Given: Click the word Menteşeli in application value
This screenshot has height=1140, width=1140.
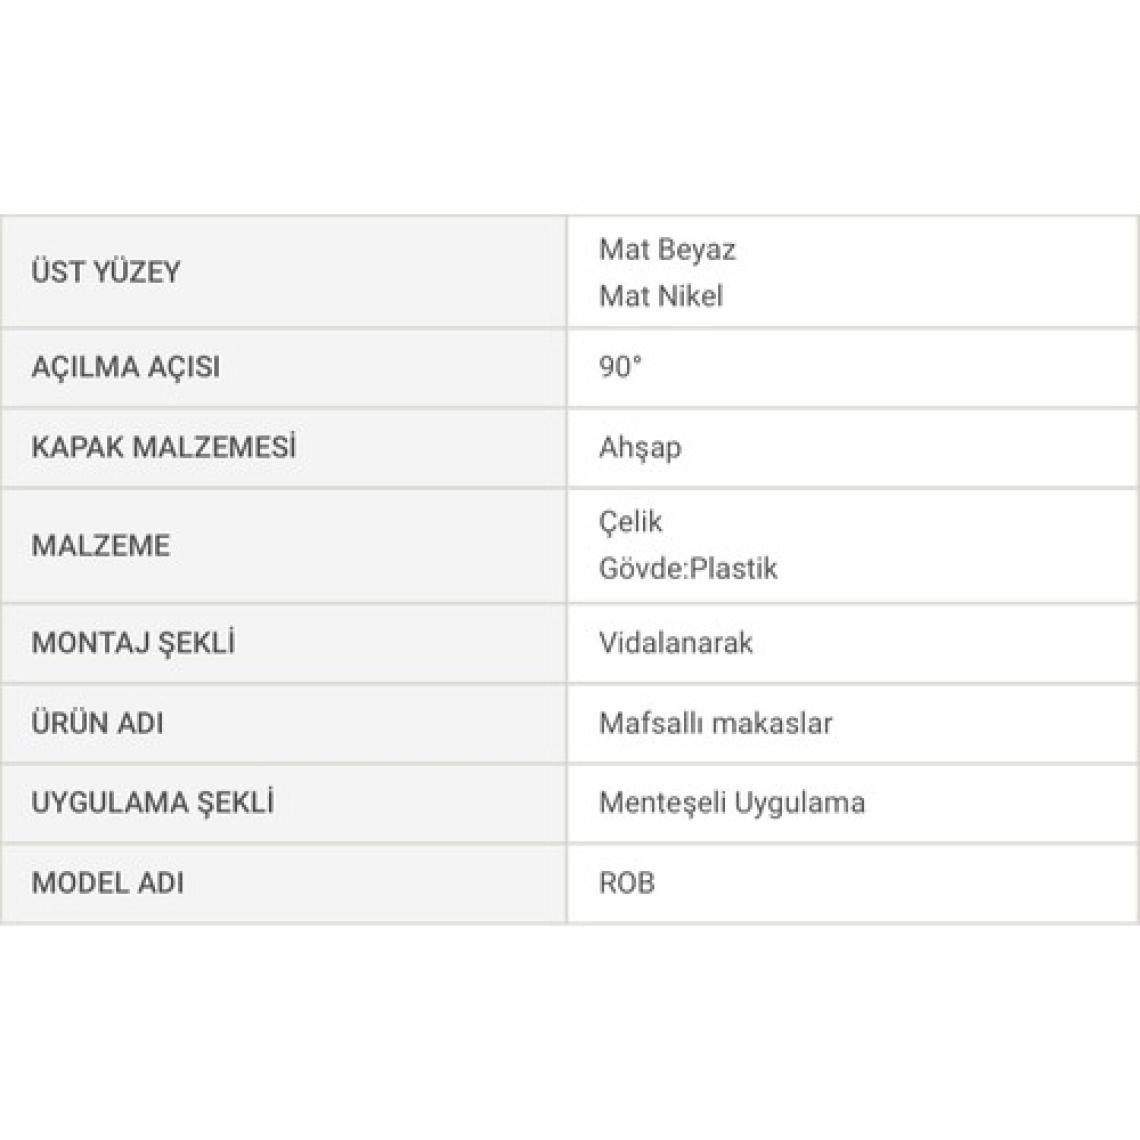Looking at the screenshot, I should [x=662, y=803].
